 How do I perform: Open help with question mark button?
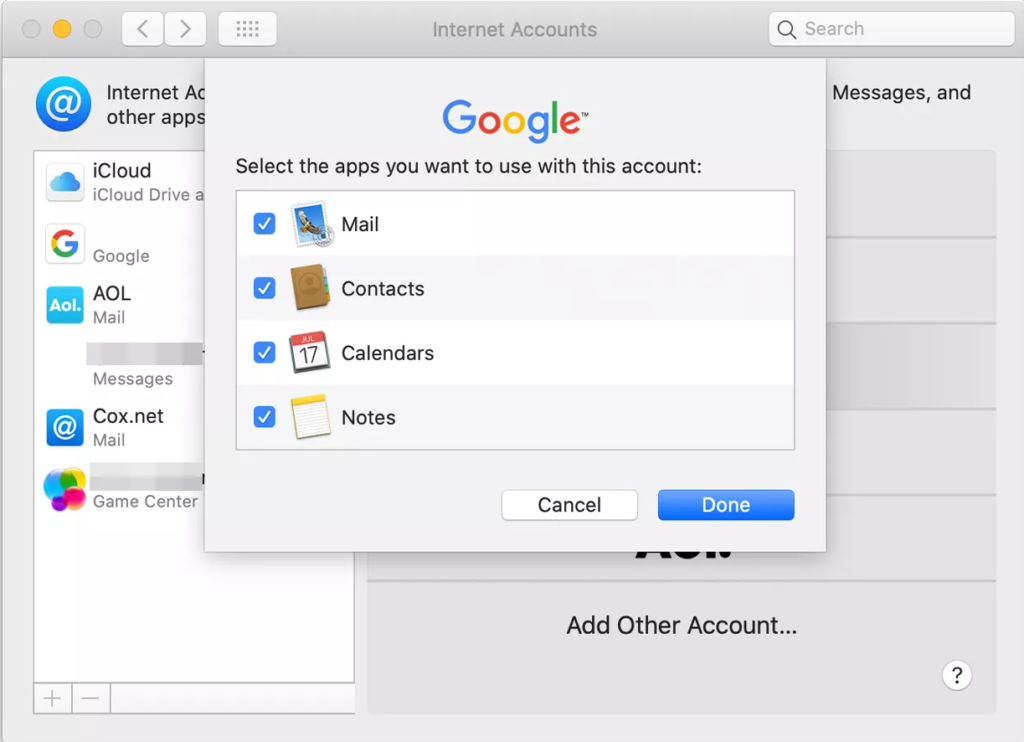[956, 675]
